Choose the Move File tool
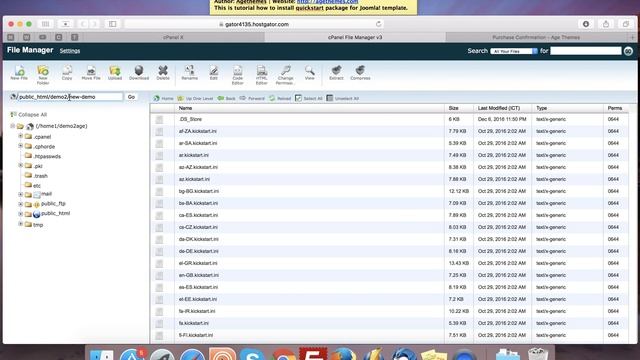Viewport: 640px width, 360px height. click(x=91, y=73)
